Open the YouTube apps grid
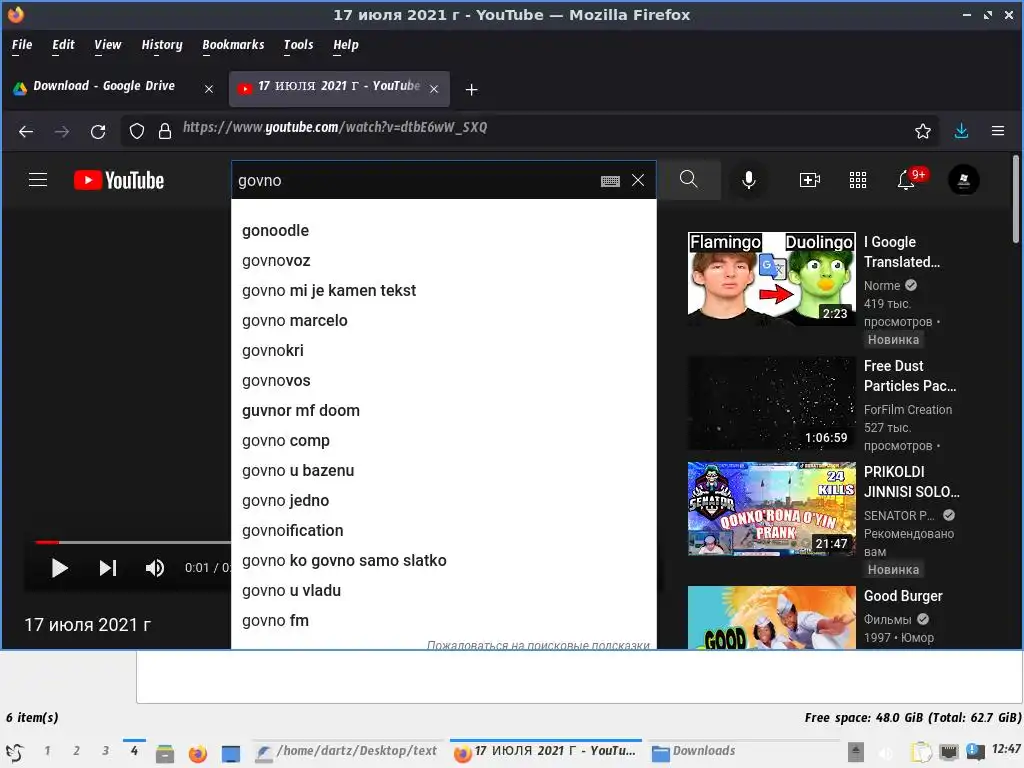The width and height of the screenshot is (1024, 768). click(x=857, y=180)
